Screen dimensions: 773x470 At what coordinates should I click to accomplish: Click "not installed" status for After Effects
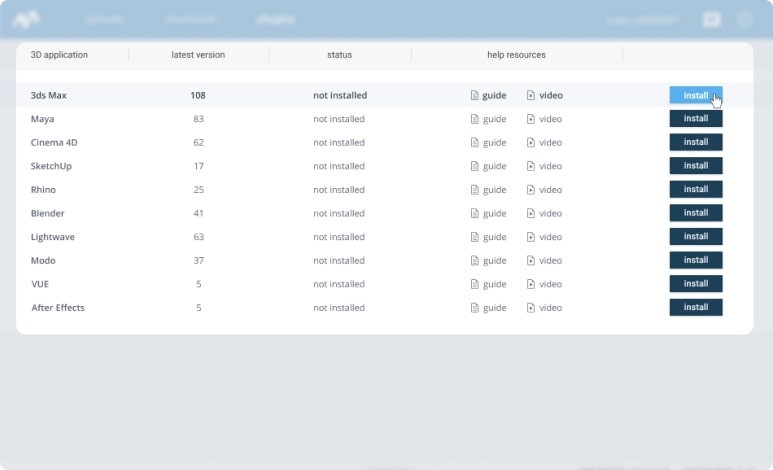339,308
